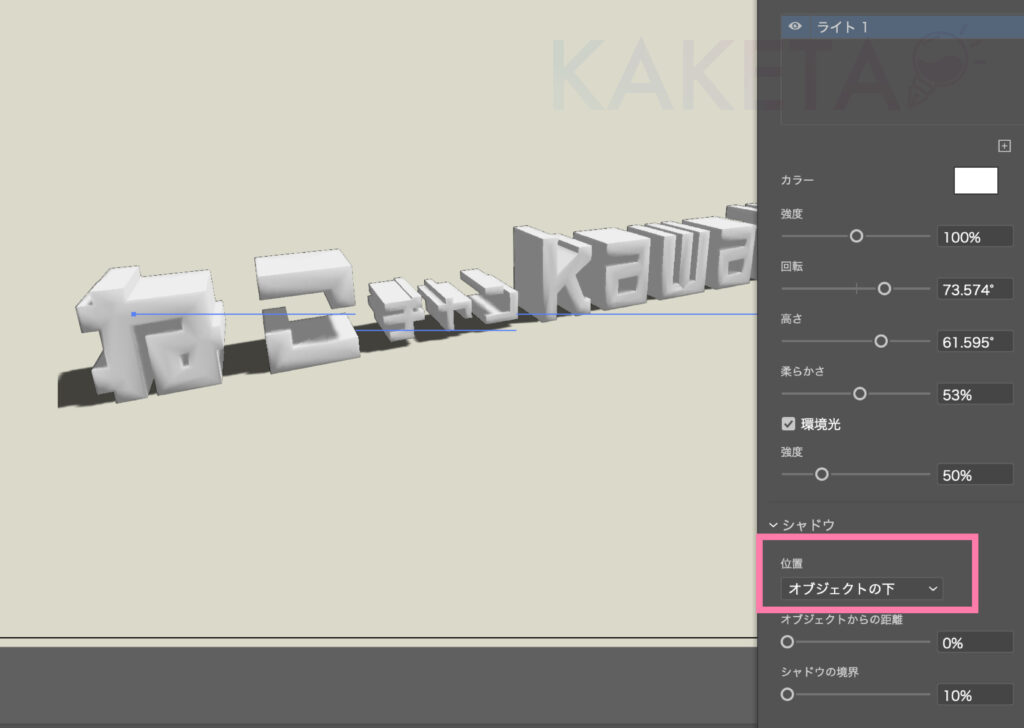Collapse the シャドウ section chevron
Screen dimensions: 1024x728
(x=773, y=525)
